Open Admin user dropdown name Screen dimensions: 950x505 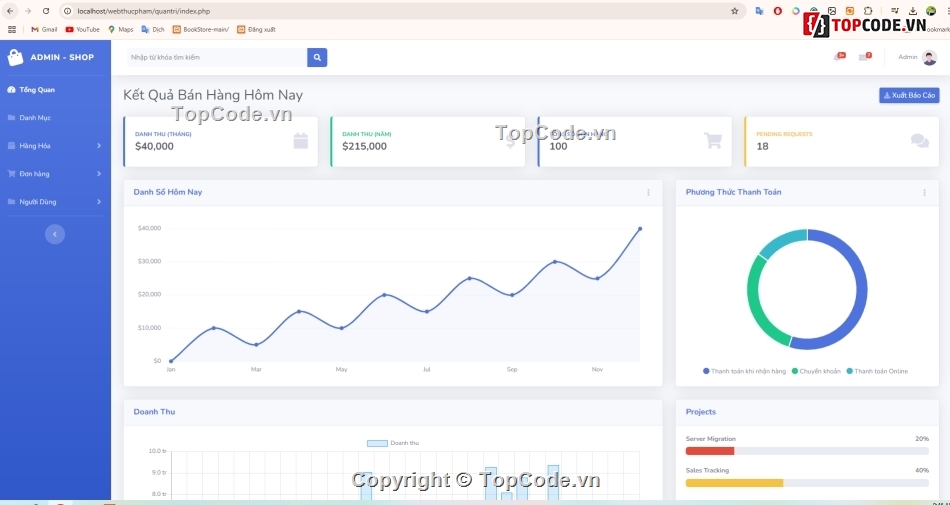(x=908, y=57)
